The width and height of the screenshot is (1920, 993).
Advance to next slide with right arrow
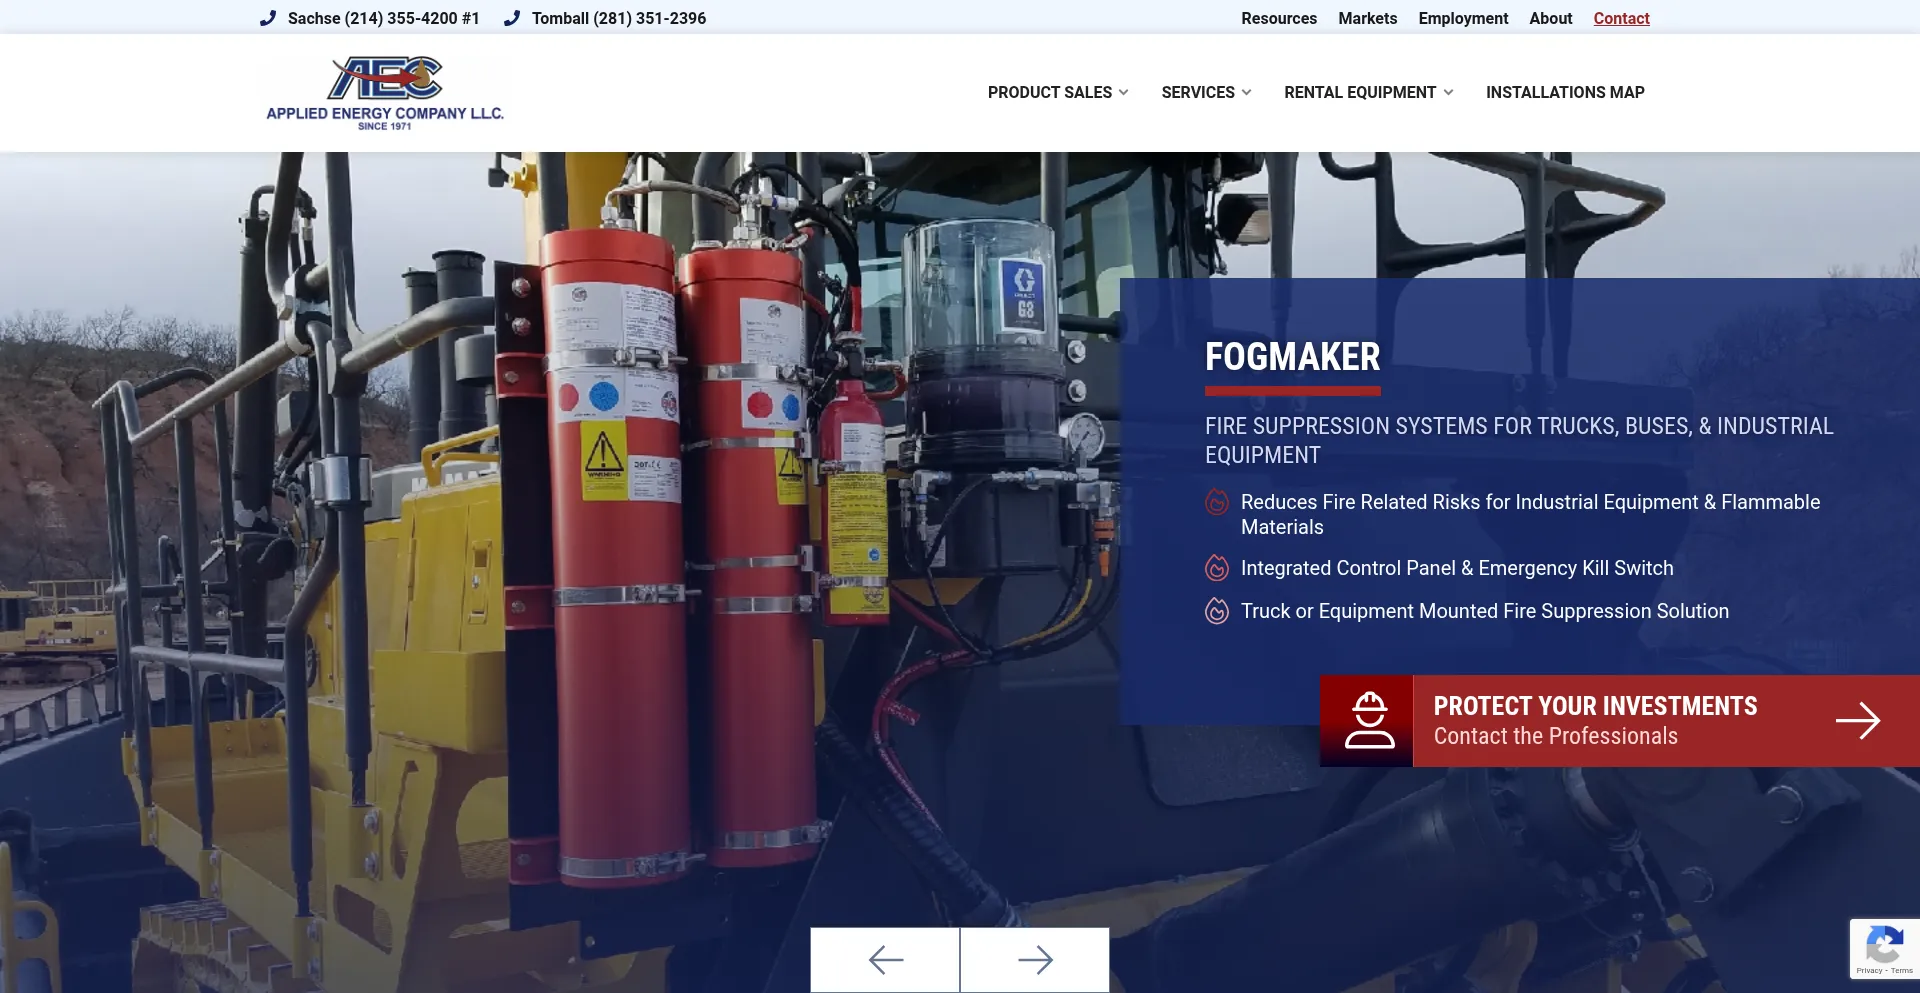click(x=1035, y=960)
